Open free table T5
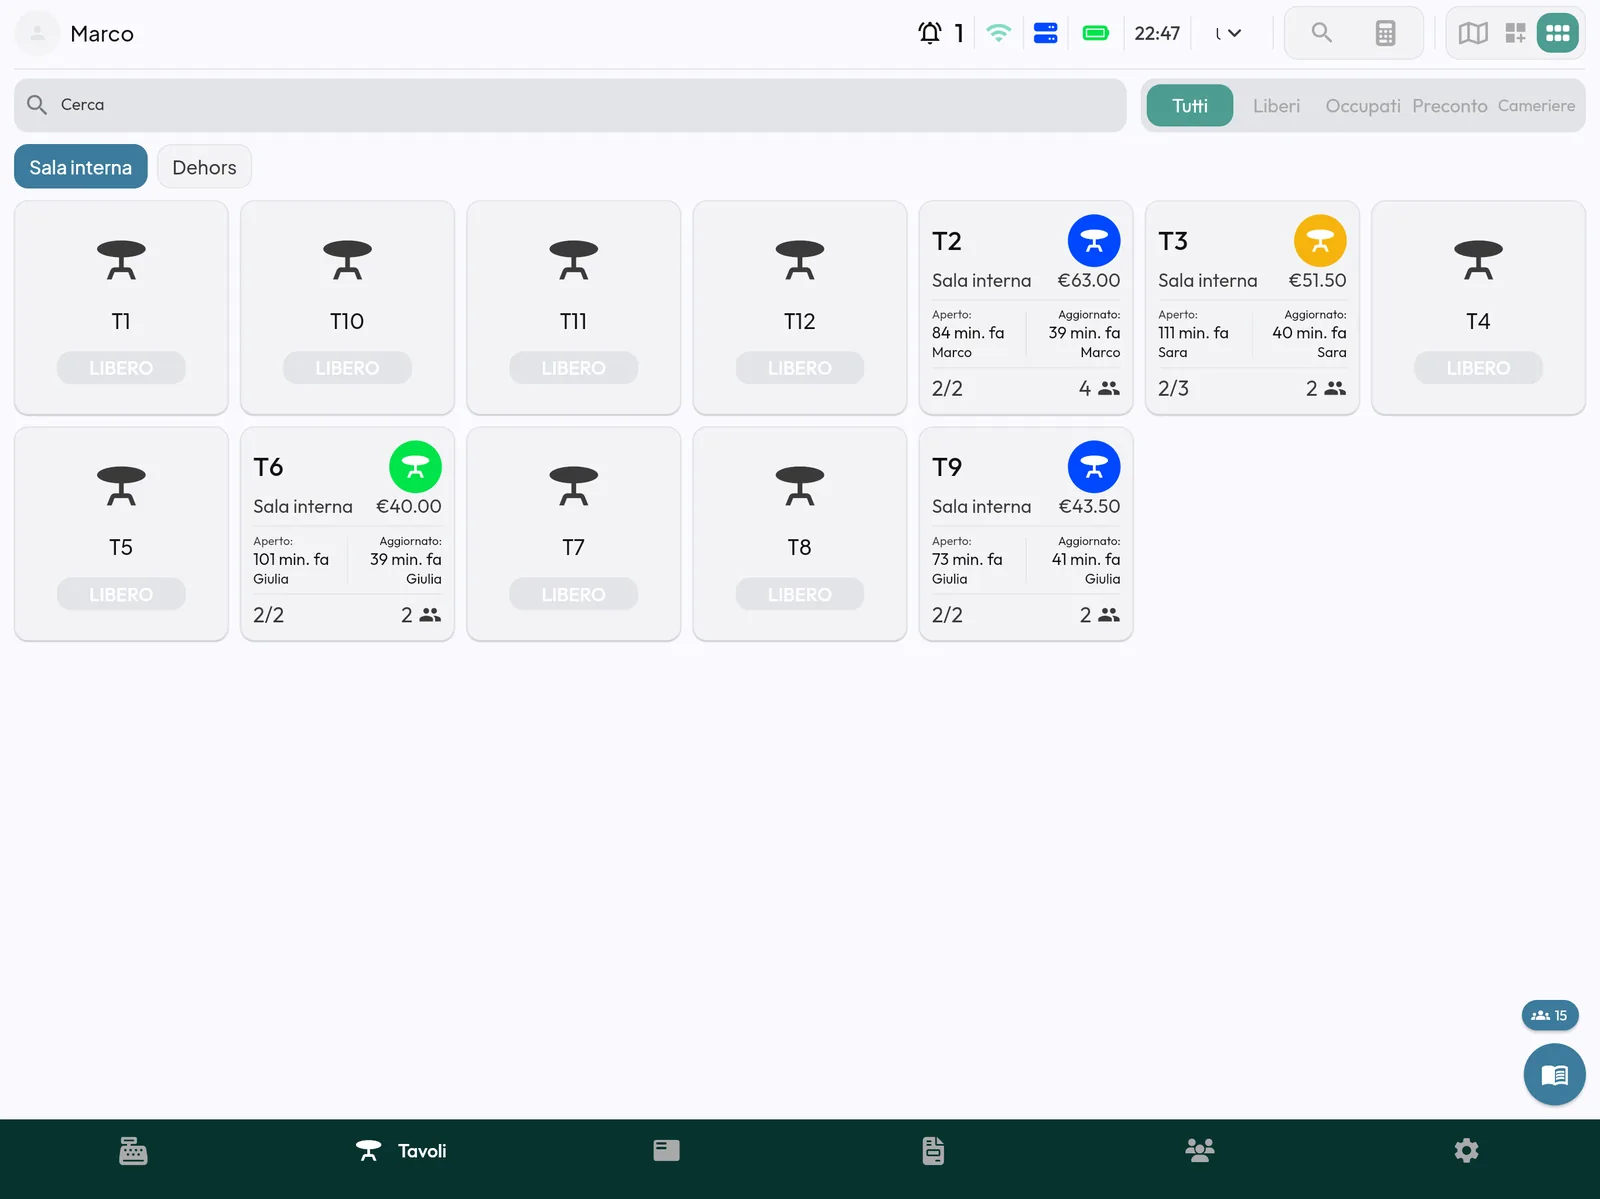 [121, 534]
